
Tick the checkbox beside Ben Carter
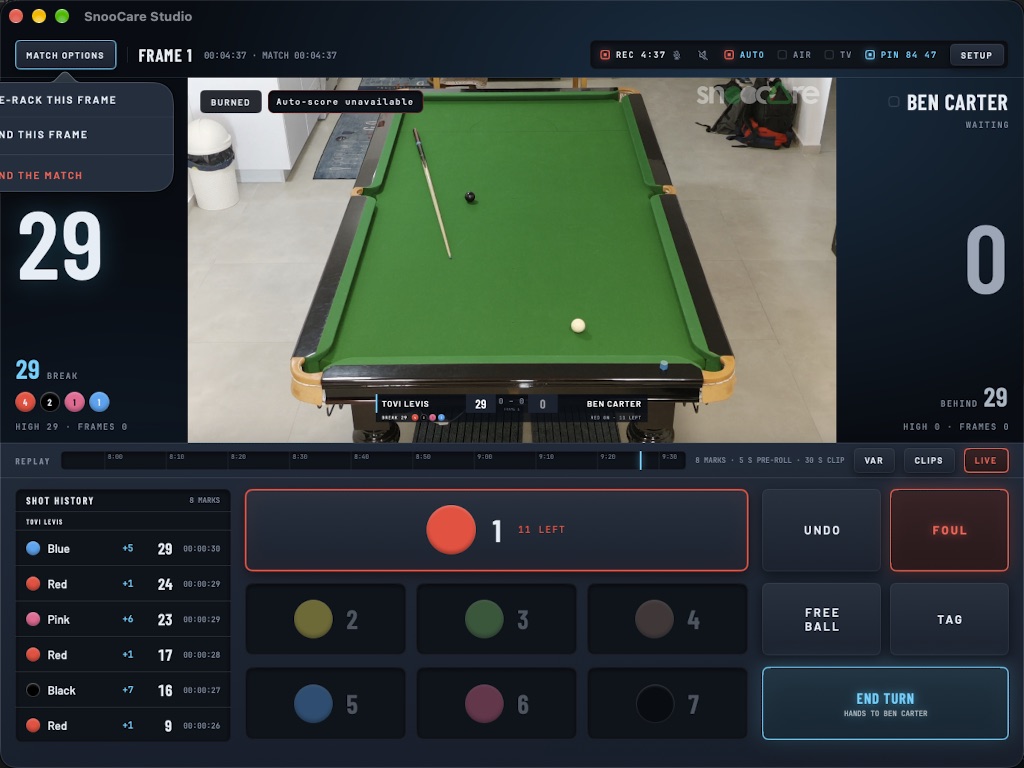(893, 102)
